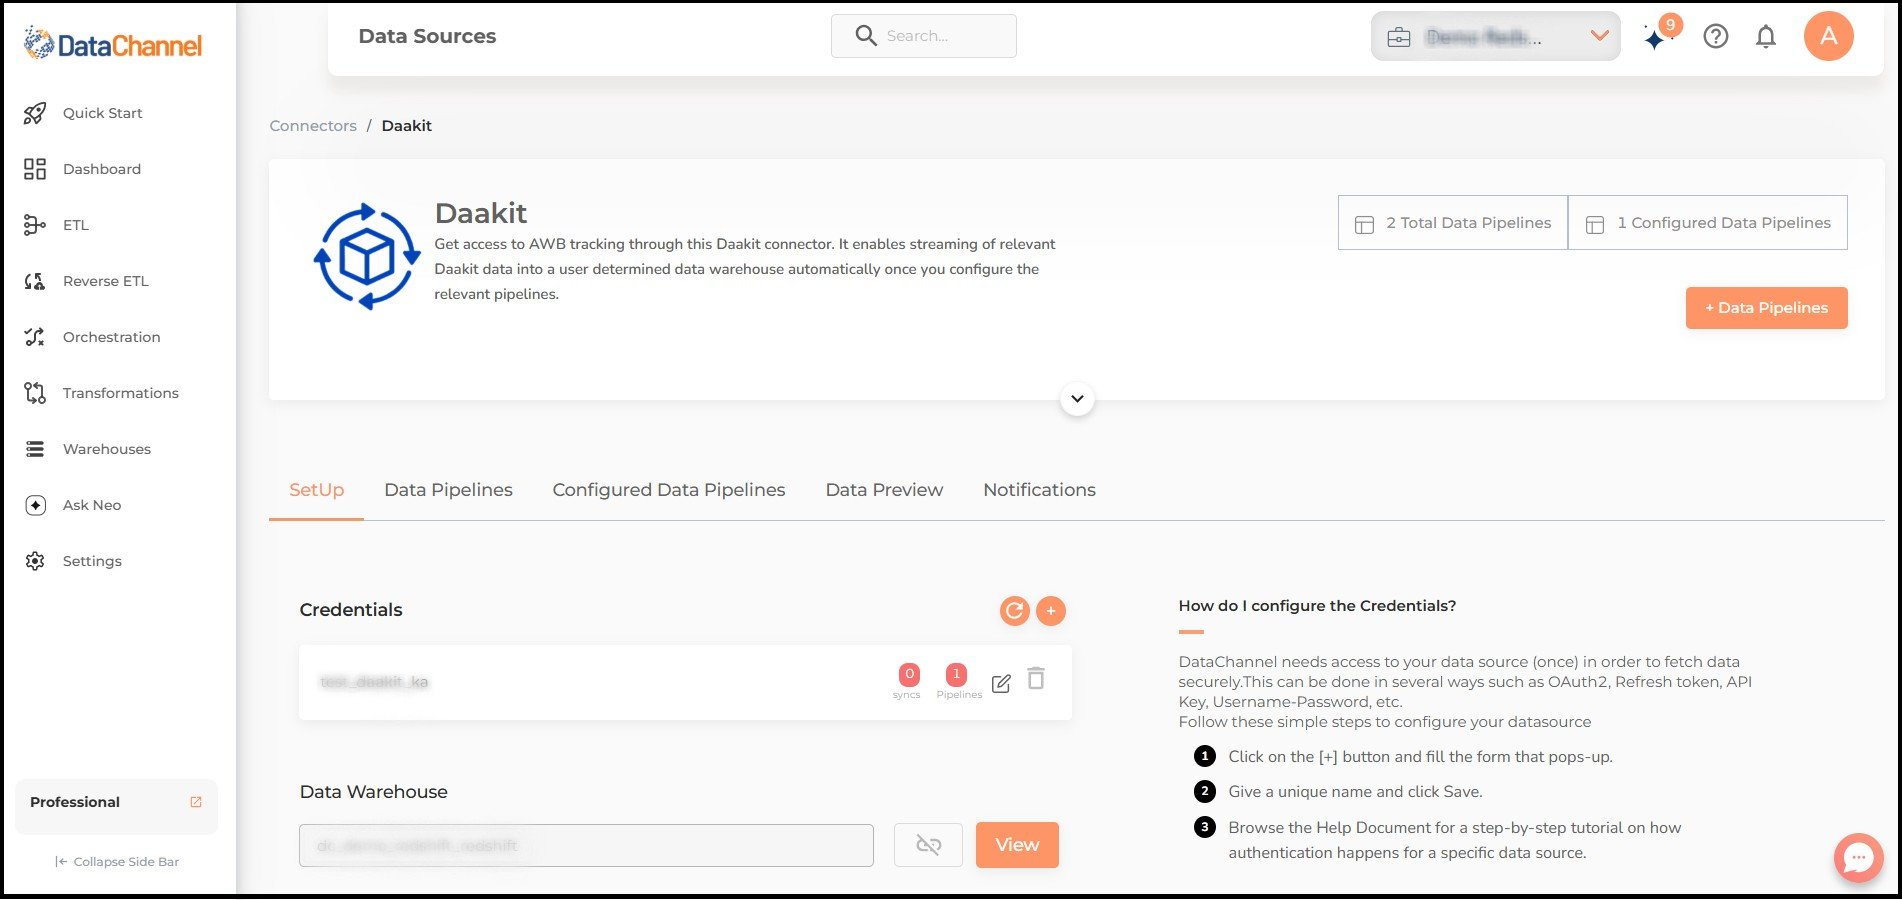Add a new credential
Image resolution: width=1902 pixels, height=900 pixels.
(x=1051, y=611)
